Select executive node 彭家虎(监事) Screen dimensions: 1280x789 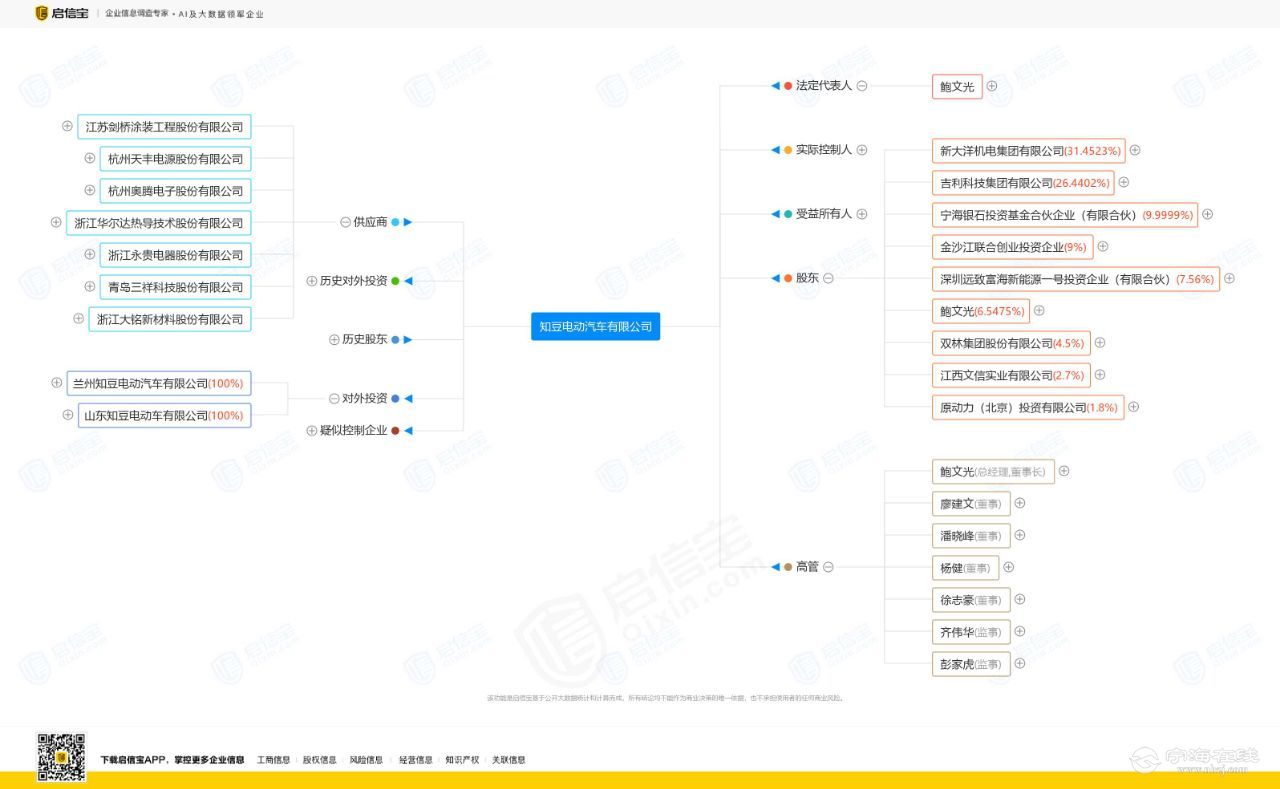pos(970,664)
